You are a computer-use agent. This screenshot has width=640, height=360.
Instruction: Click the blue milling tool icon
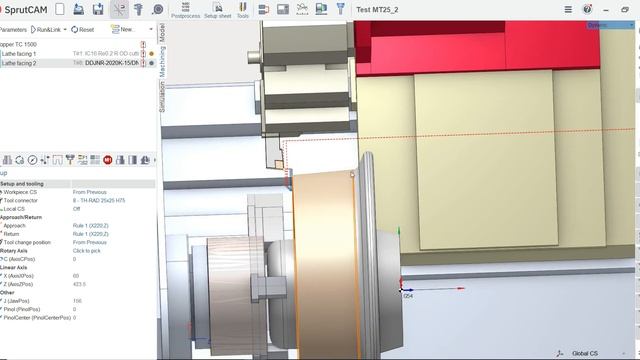click(340, 9)
